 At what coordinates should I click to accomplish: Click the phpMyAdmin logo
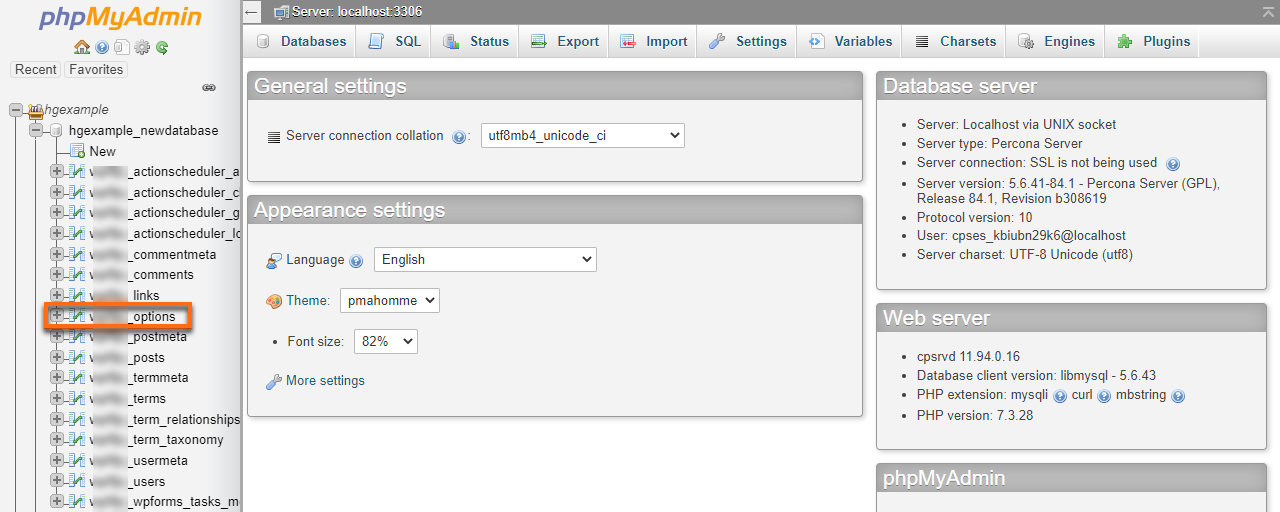tap(120, 18)
